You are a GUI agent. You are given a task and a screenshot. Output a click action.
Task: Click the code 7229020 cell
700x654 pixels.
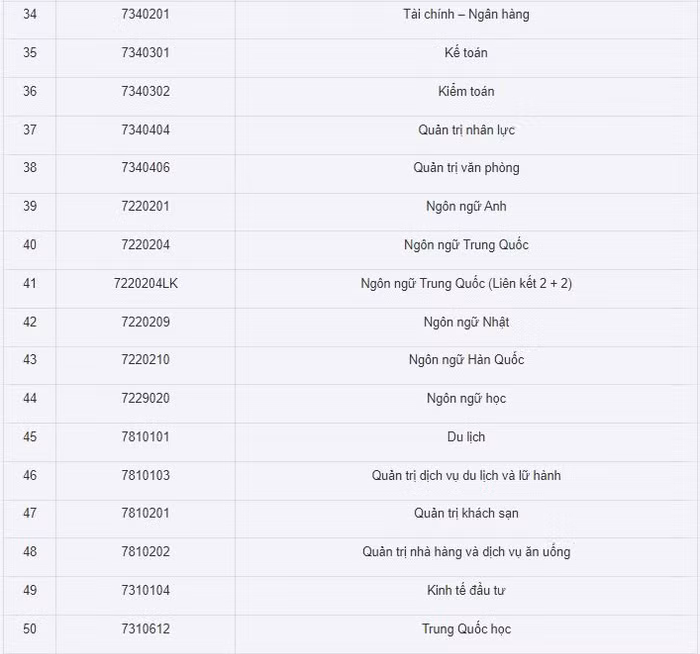145,398
